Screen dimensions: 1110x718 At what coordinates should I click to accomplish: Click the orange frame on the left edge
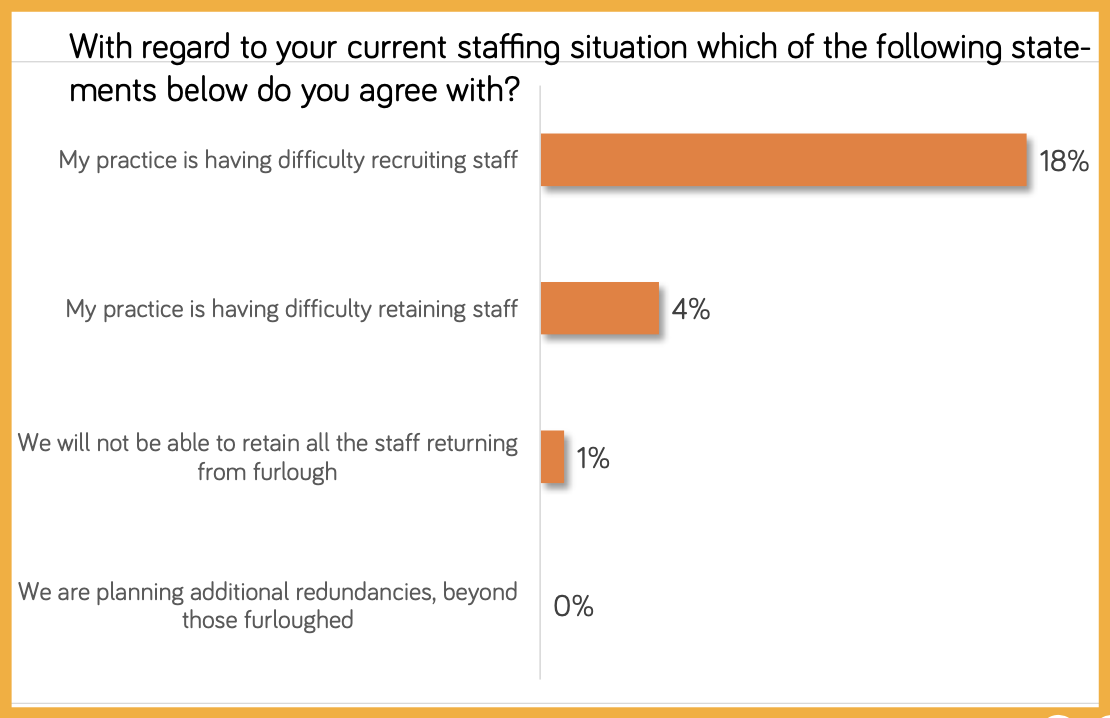tap(5, 360)
